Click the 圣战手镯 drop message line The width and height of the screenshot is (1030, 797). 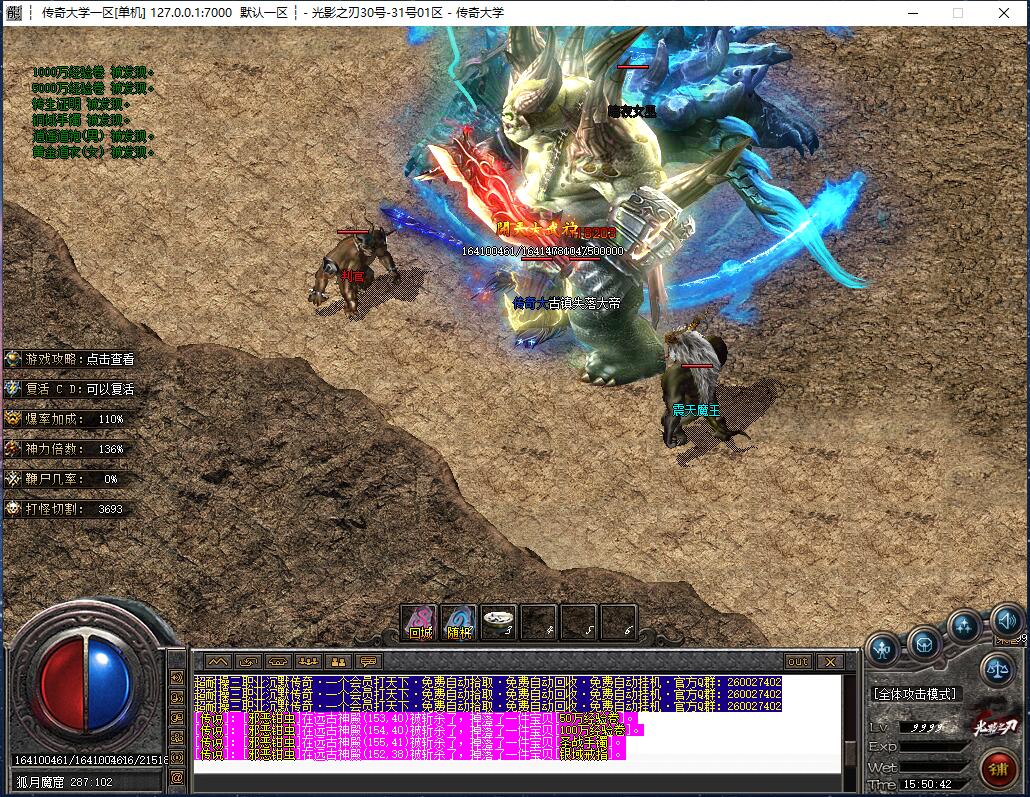click(x=410, y=742)
